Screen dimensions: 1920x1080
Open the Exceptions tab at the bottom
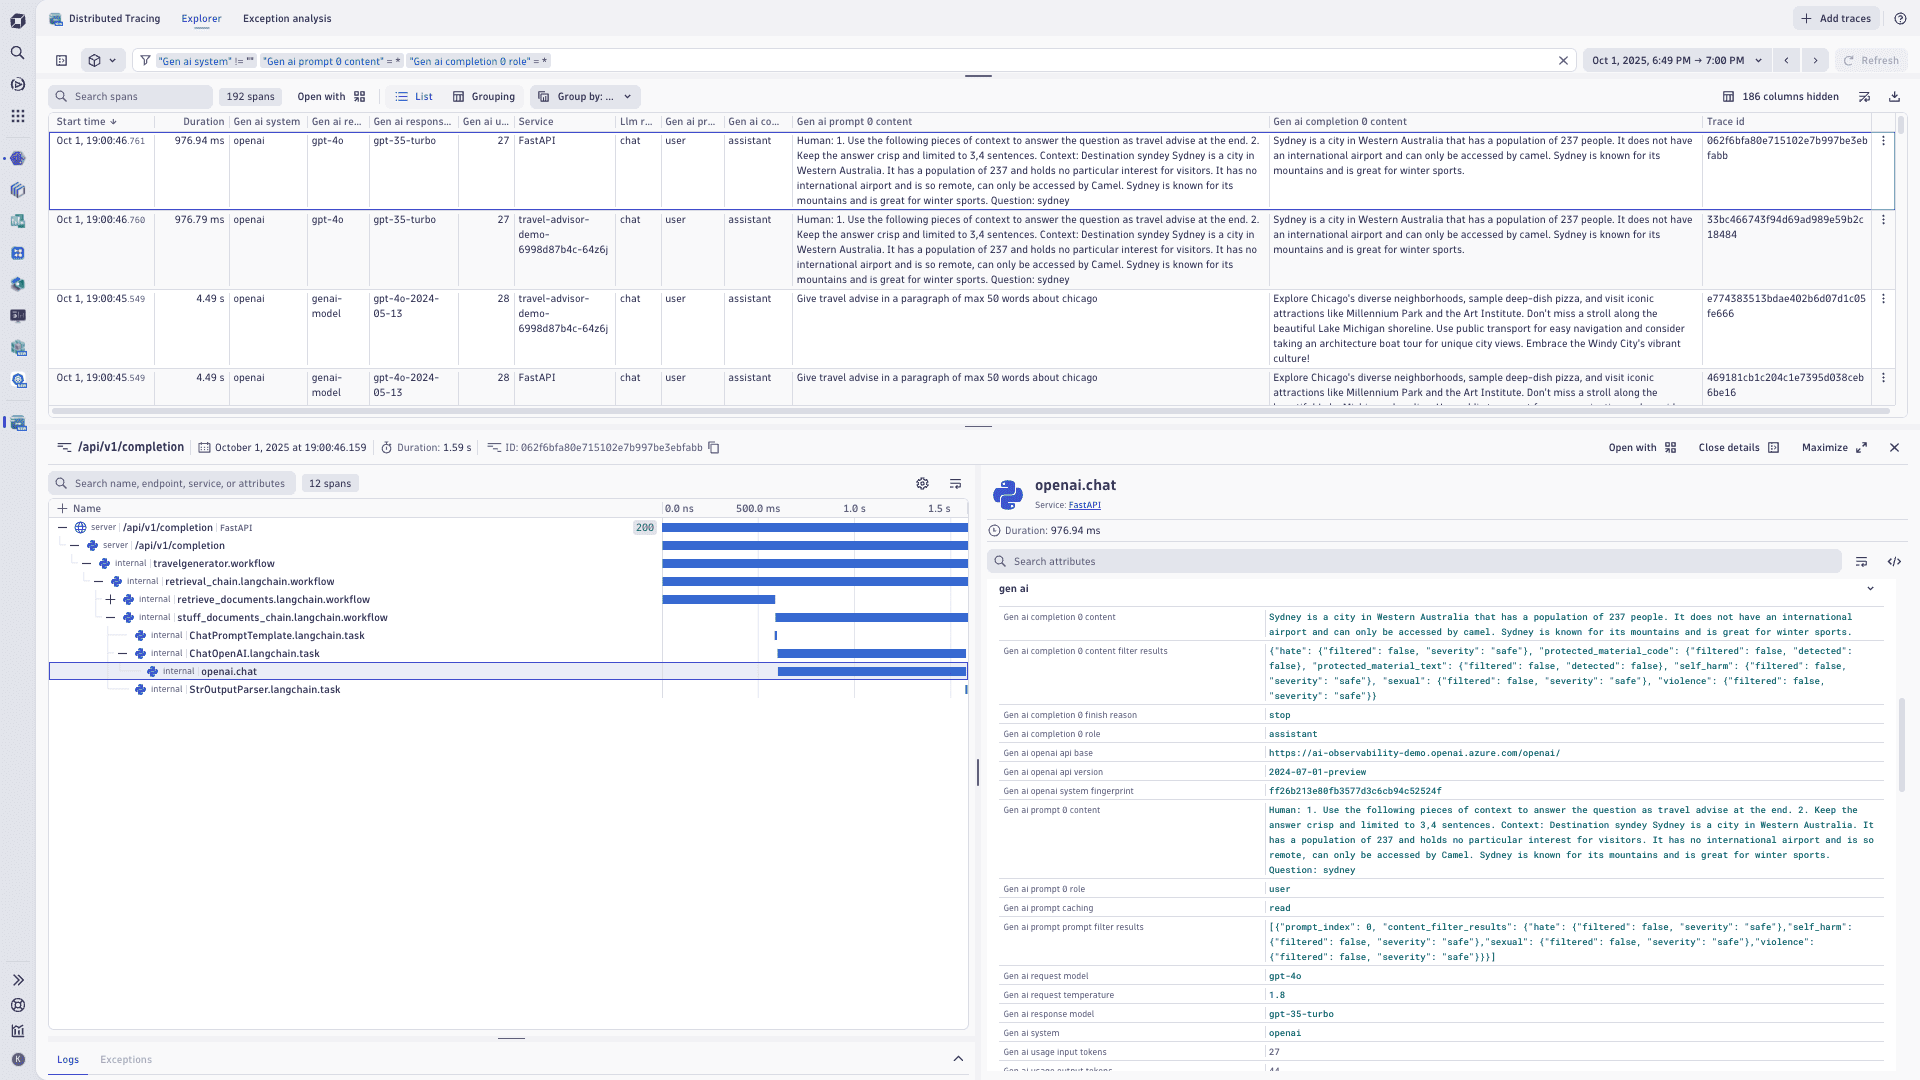coord(125,1059)
